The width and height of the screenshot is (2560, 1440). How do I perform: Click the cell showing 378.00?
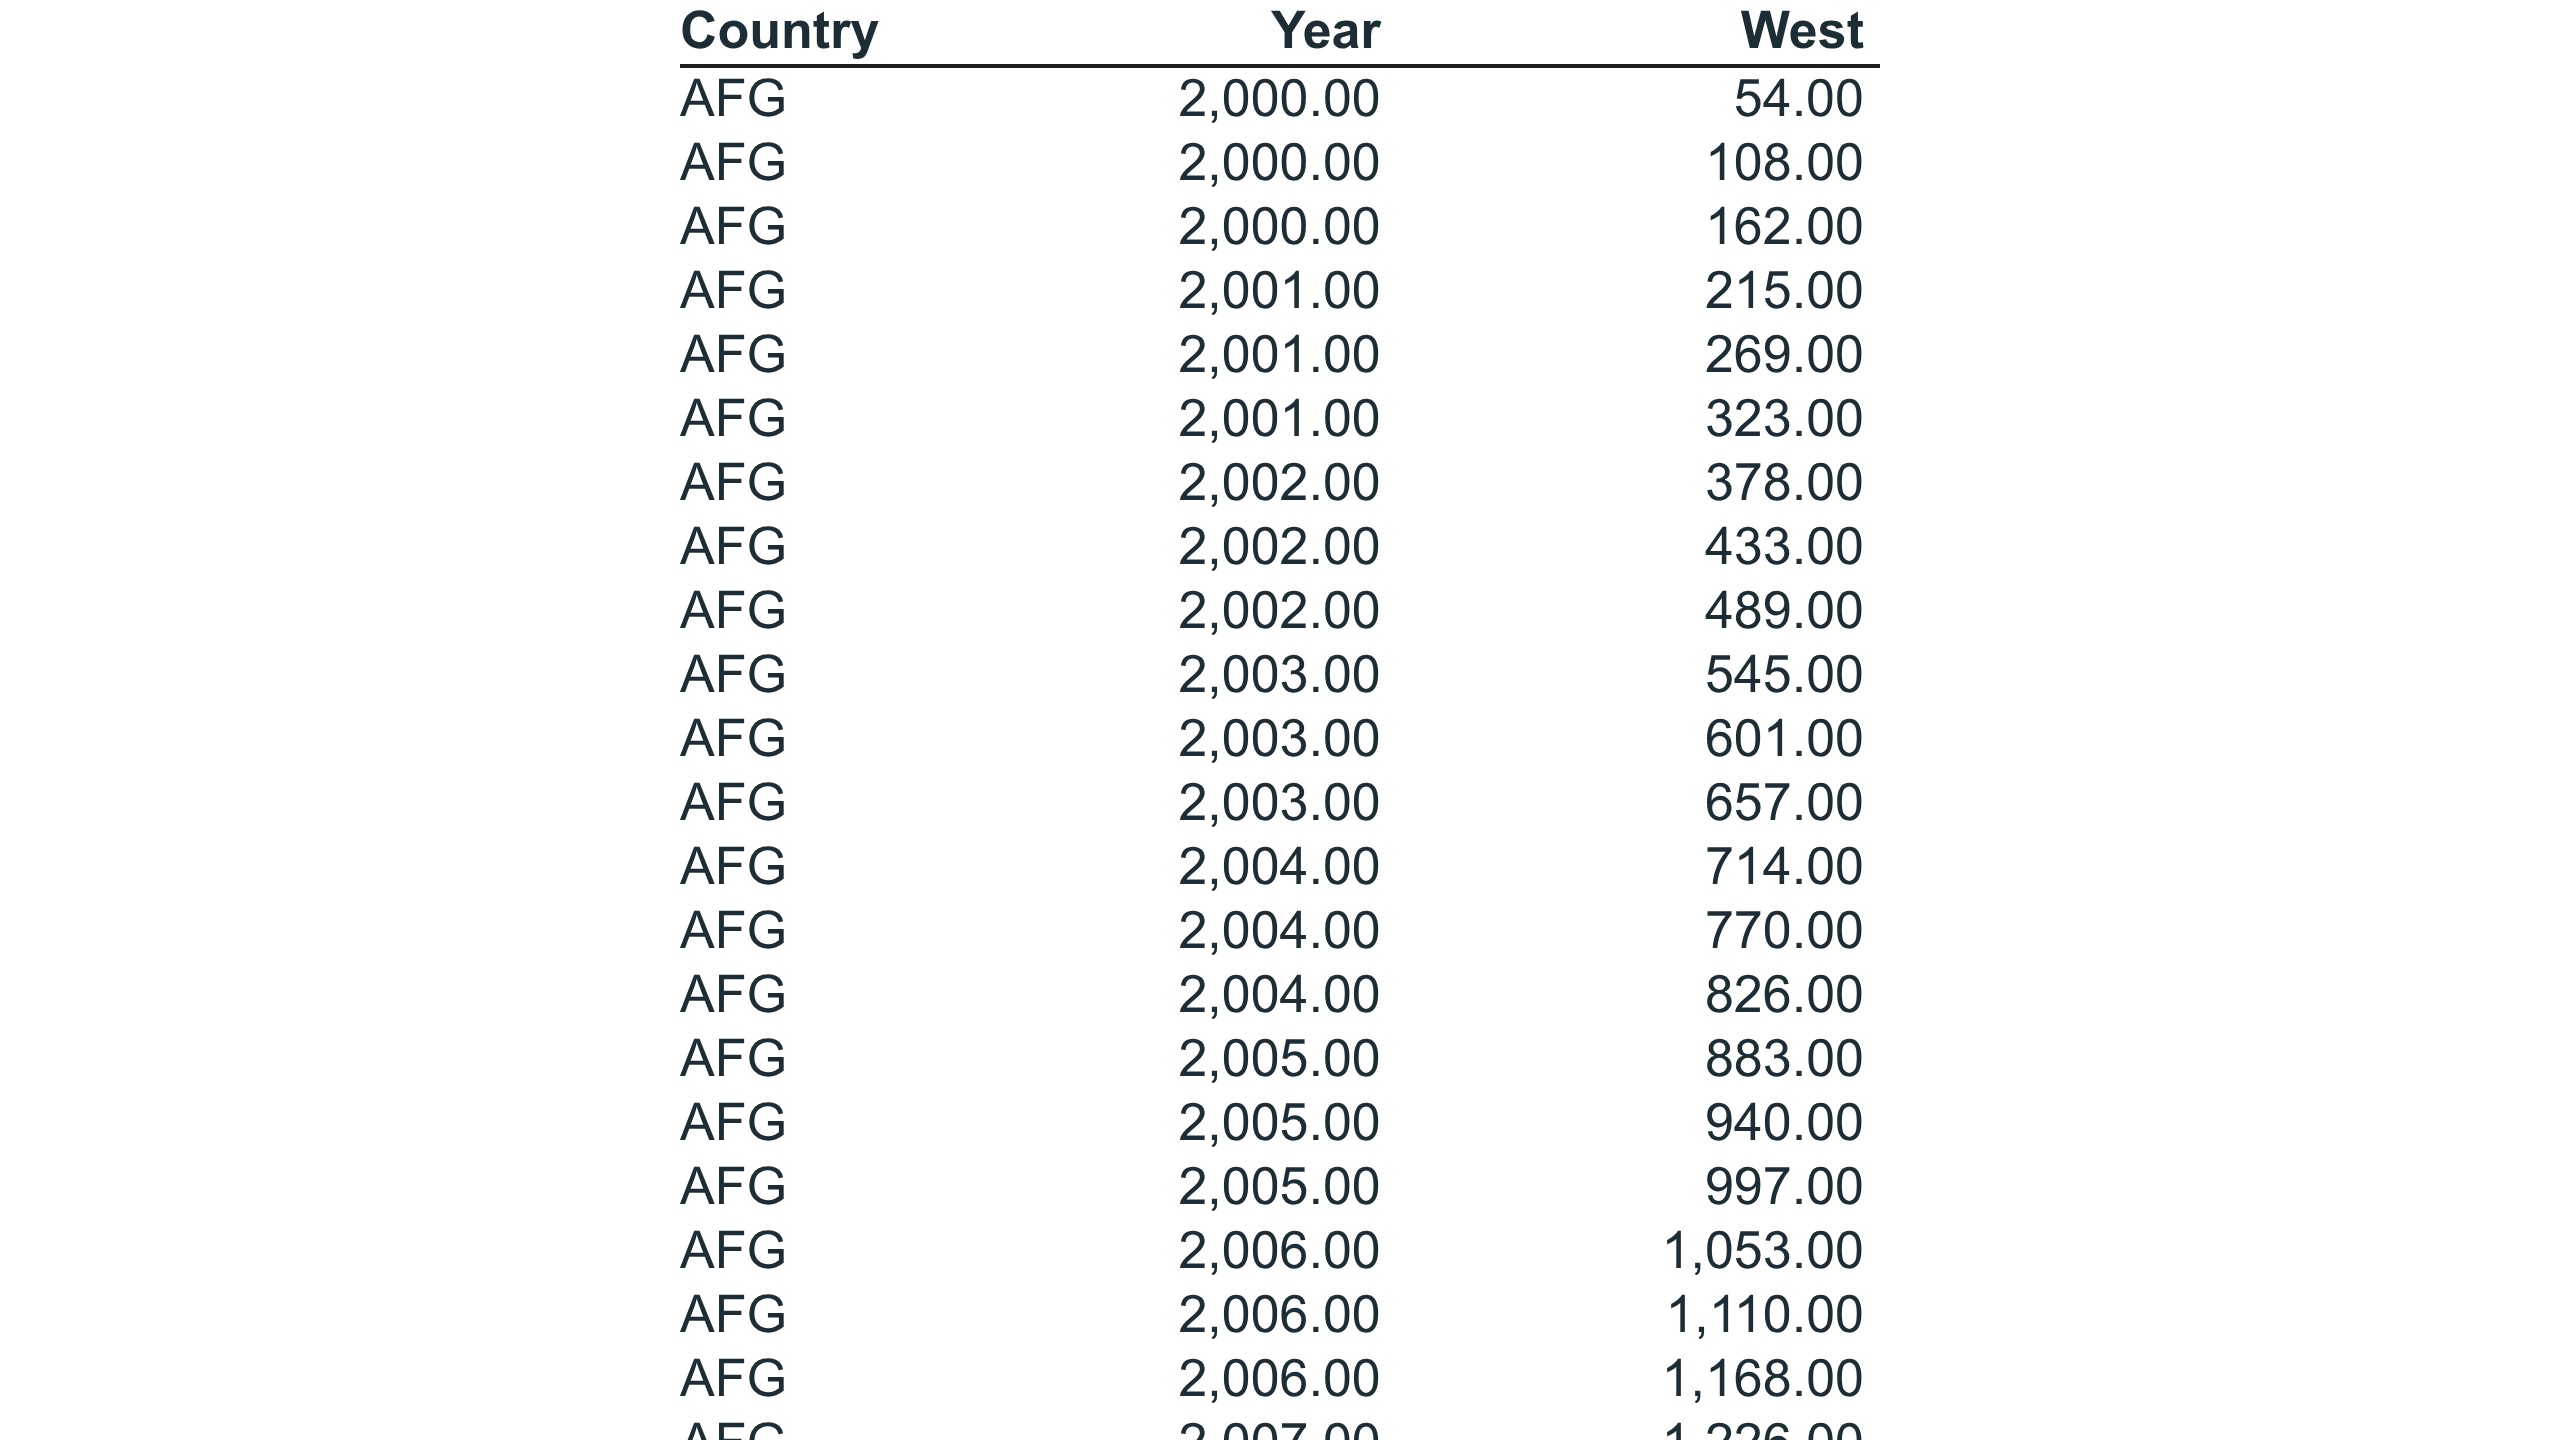[x=1784, y=483]
